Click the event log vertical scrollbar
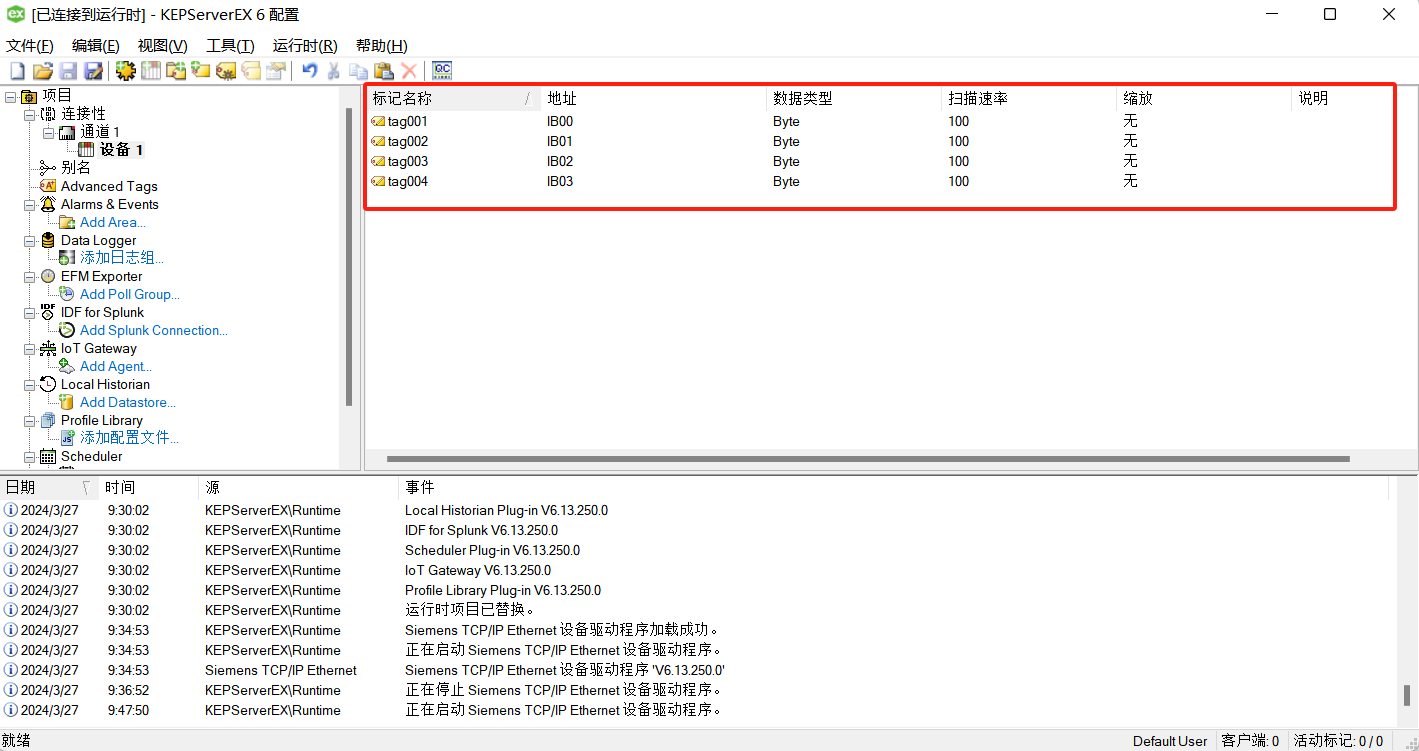The image size is (1419, 751). point(1407,695)
